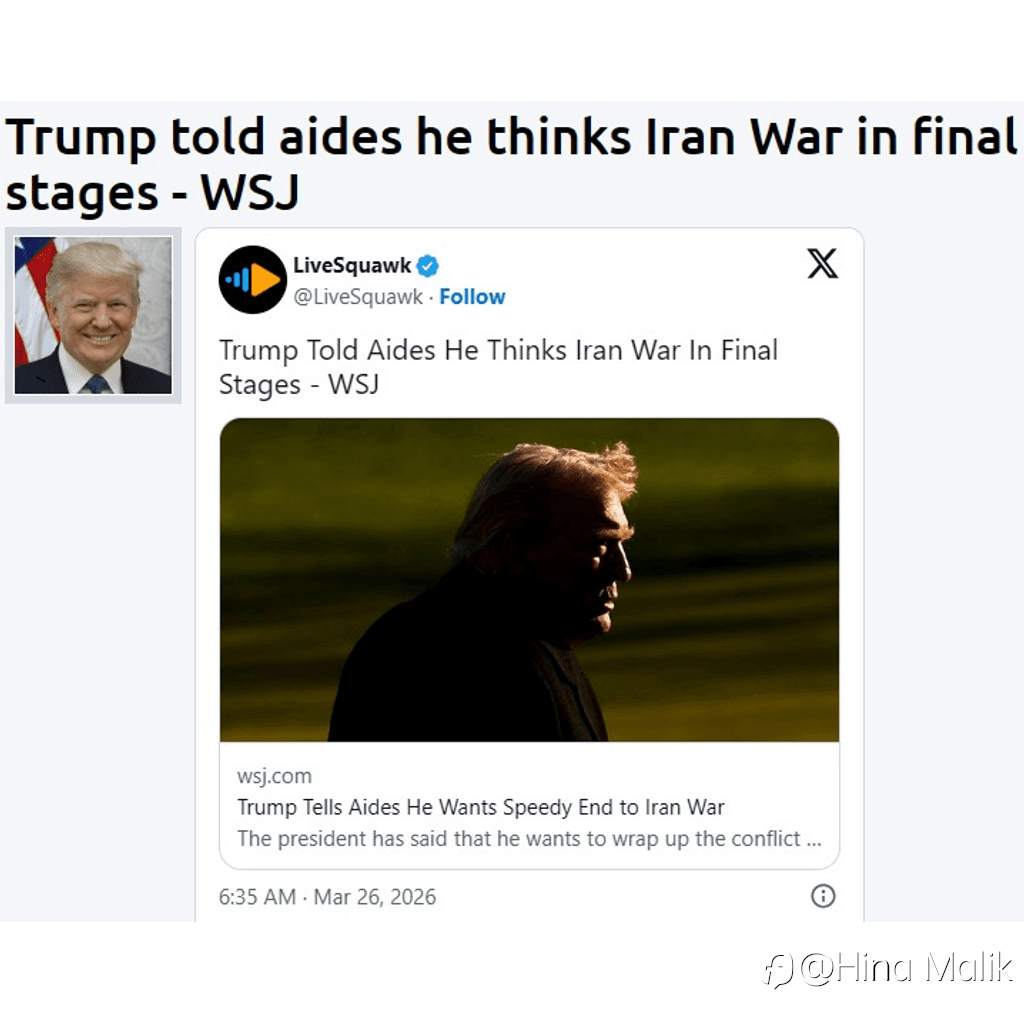
Task: Click the Follow link beside @LiveSquawk
Action: click(472, 296)
